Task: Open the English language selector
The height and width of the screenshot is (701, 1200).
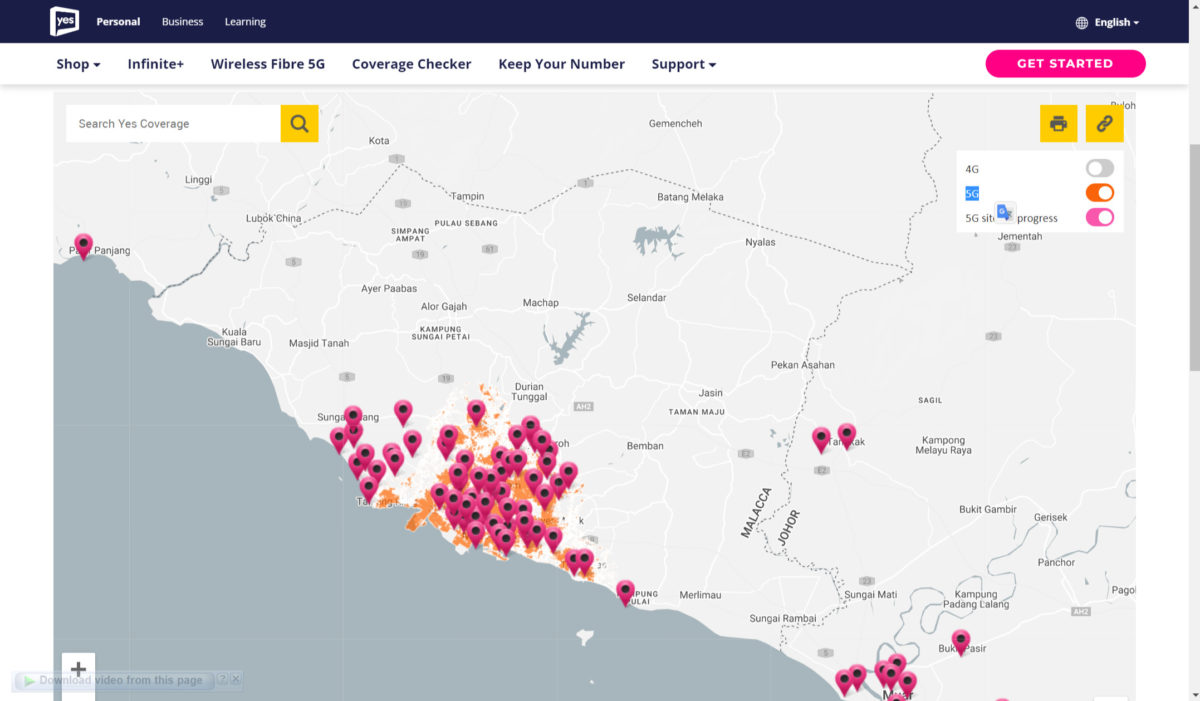Action: (1107, 22)
